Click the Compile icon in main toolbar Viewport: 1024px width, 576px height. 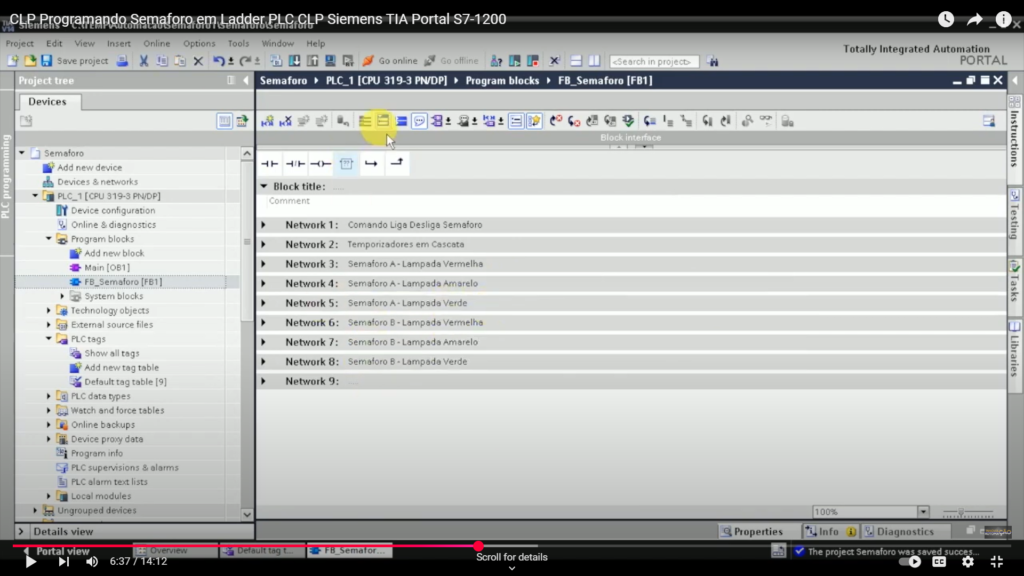276,61
